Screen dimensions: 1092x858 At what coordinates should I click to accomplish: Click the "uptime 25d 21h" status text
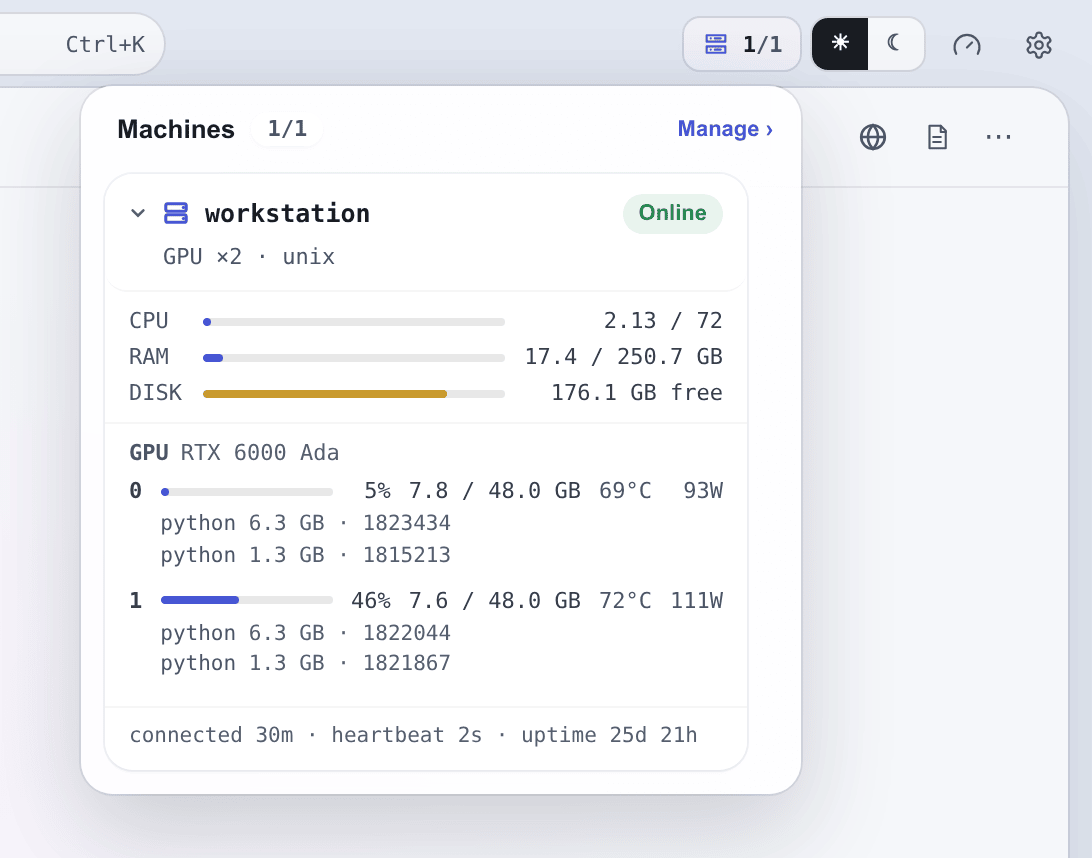(609, 735)
